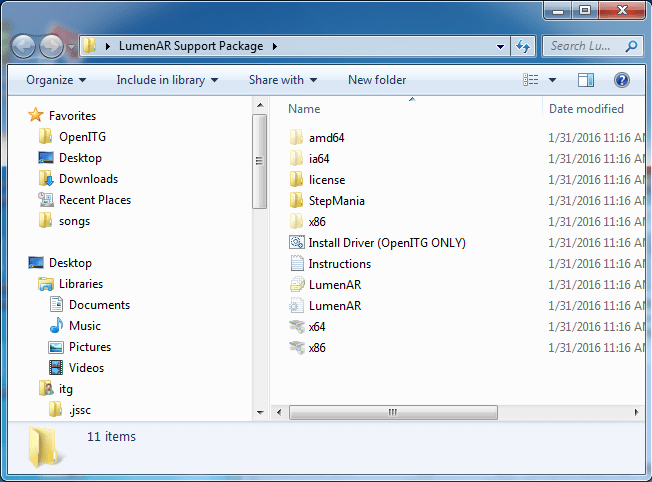
Task: Expand the arrow before LumenAR Support Package
Action: pyautogui.click(x=108, y=46)
